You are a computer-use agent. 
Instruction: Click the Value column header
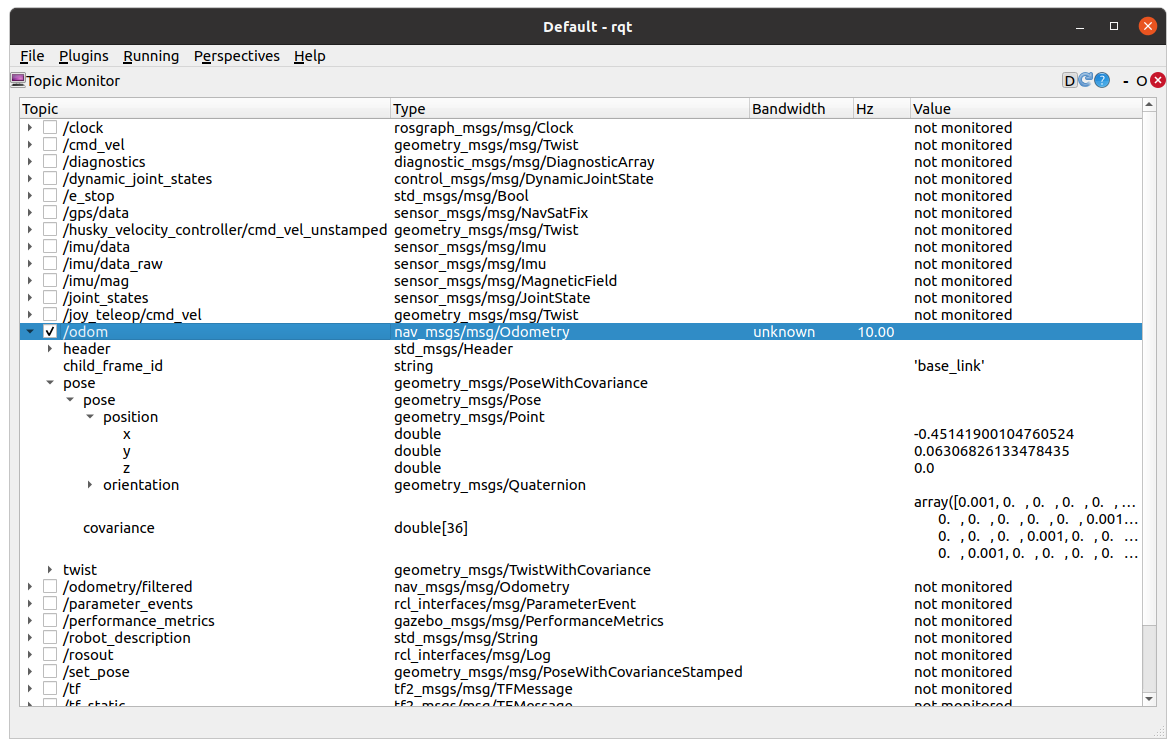1026,109
